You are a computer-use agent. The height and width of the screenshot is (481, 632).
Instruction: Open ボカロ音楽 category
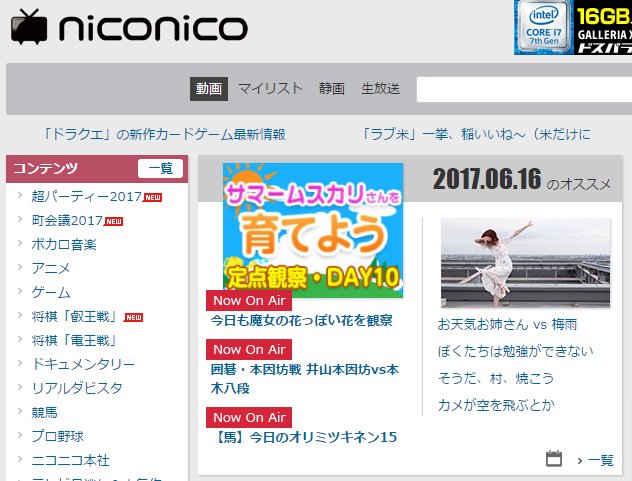(64, 244)
